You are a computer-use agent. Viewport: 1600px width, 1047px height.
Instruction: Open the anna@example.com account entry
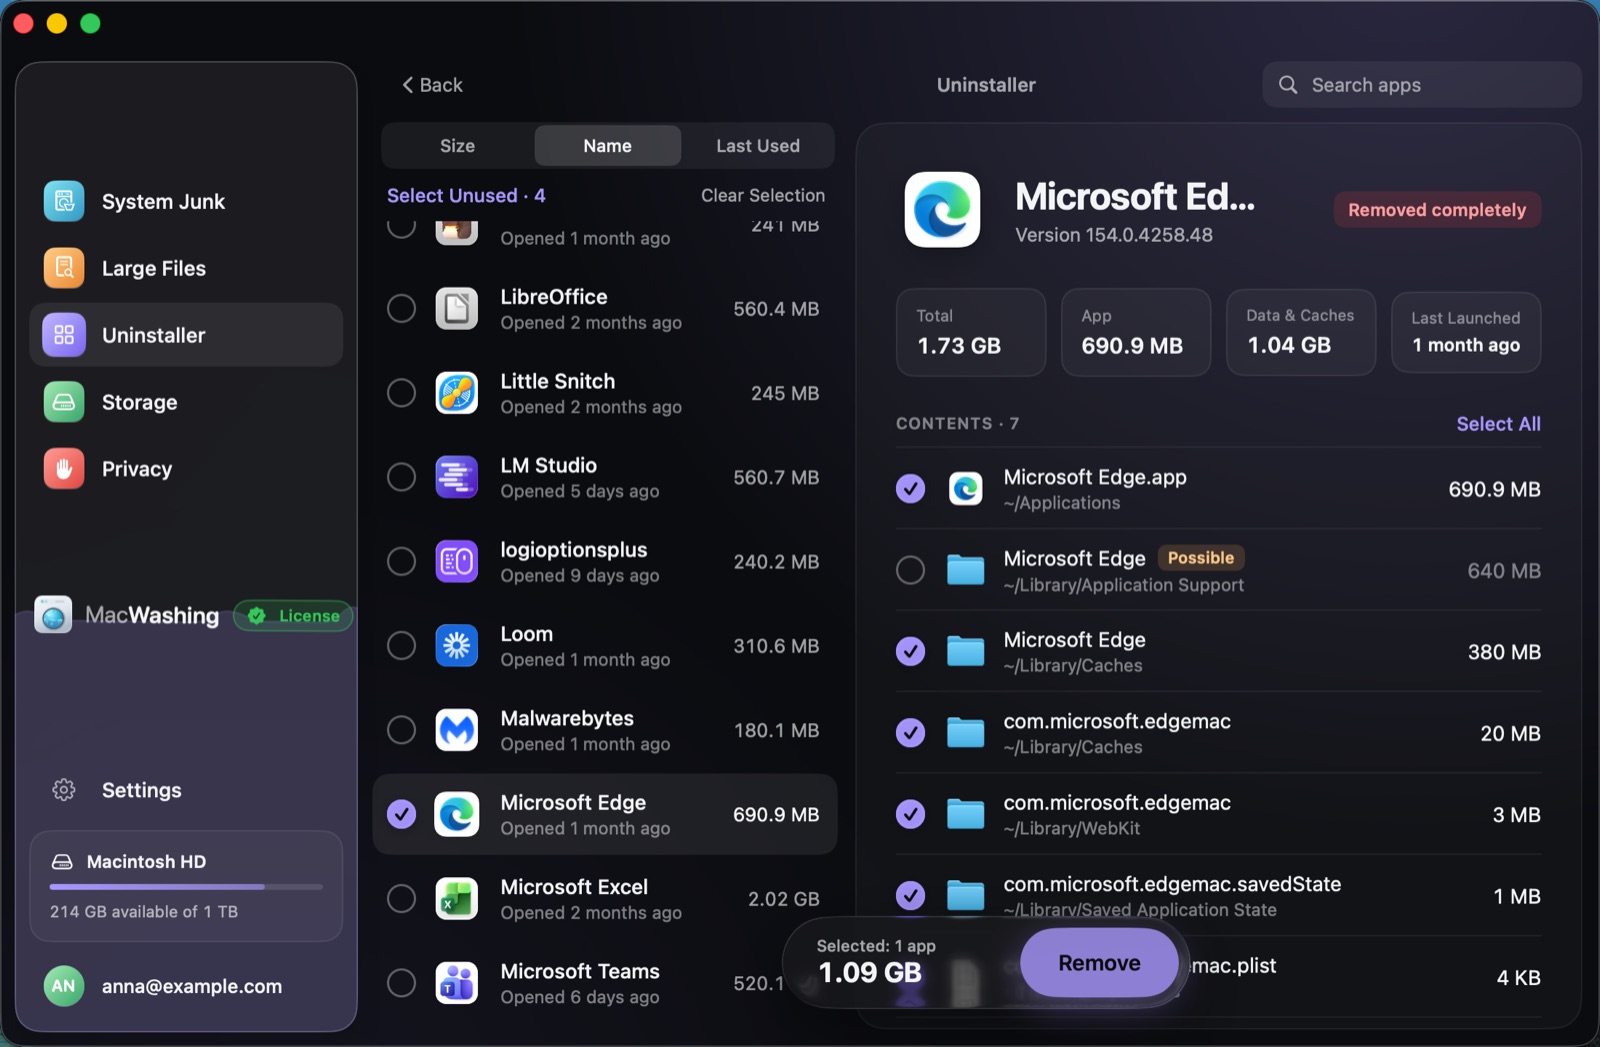tap(186, 986)
